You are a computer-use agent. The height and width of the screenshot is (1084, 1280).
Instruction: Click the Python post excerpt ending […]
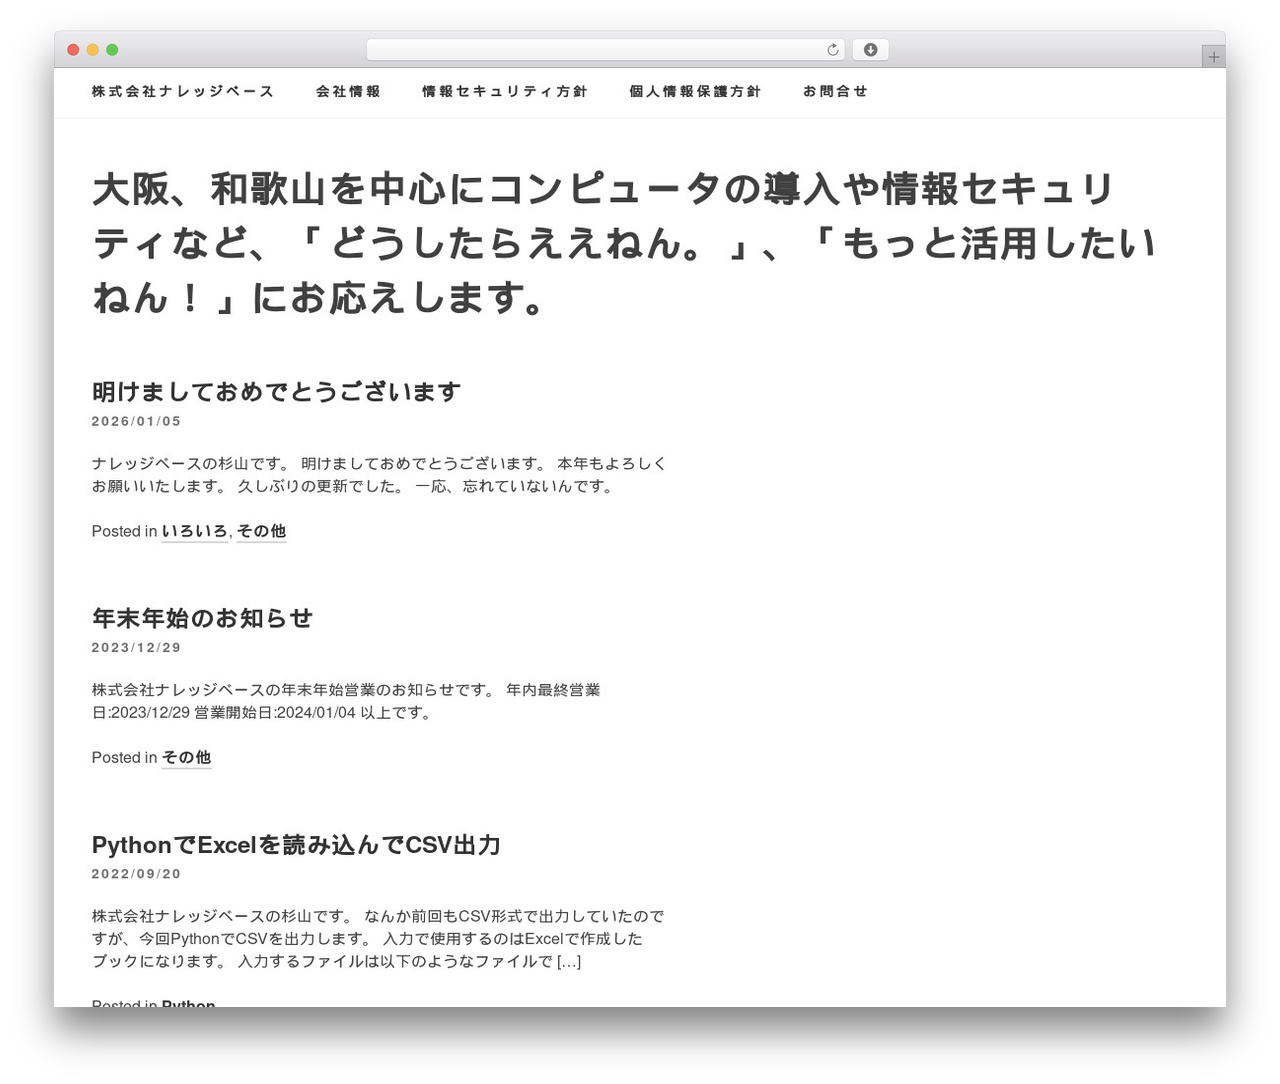pos(378,938)
